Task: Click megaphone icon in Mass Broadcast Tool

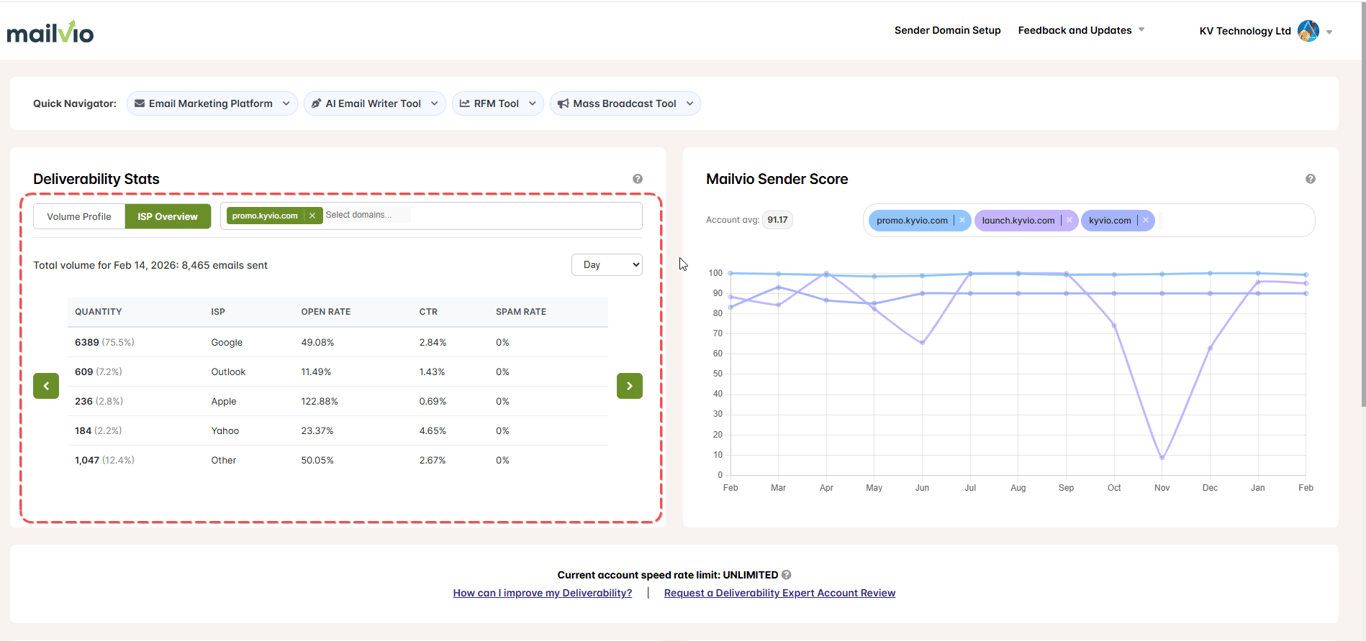Action: pos(563,104)
